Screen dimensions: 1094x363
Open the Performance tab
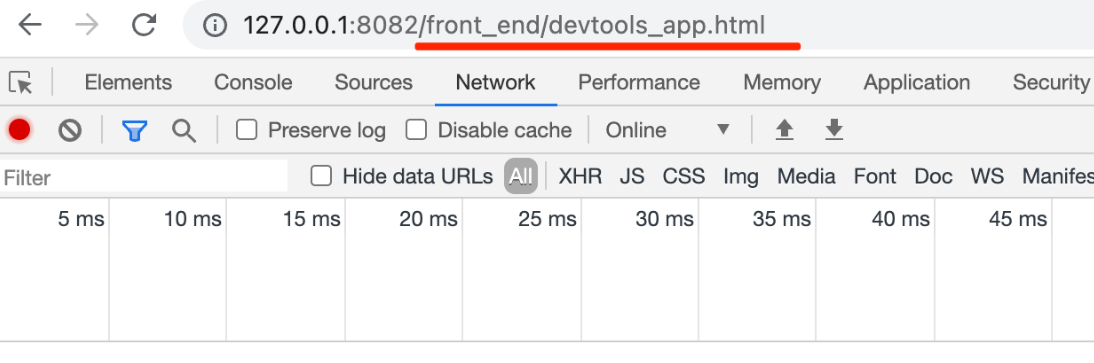pos(639,82)
